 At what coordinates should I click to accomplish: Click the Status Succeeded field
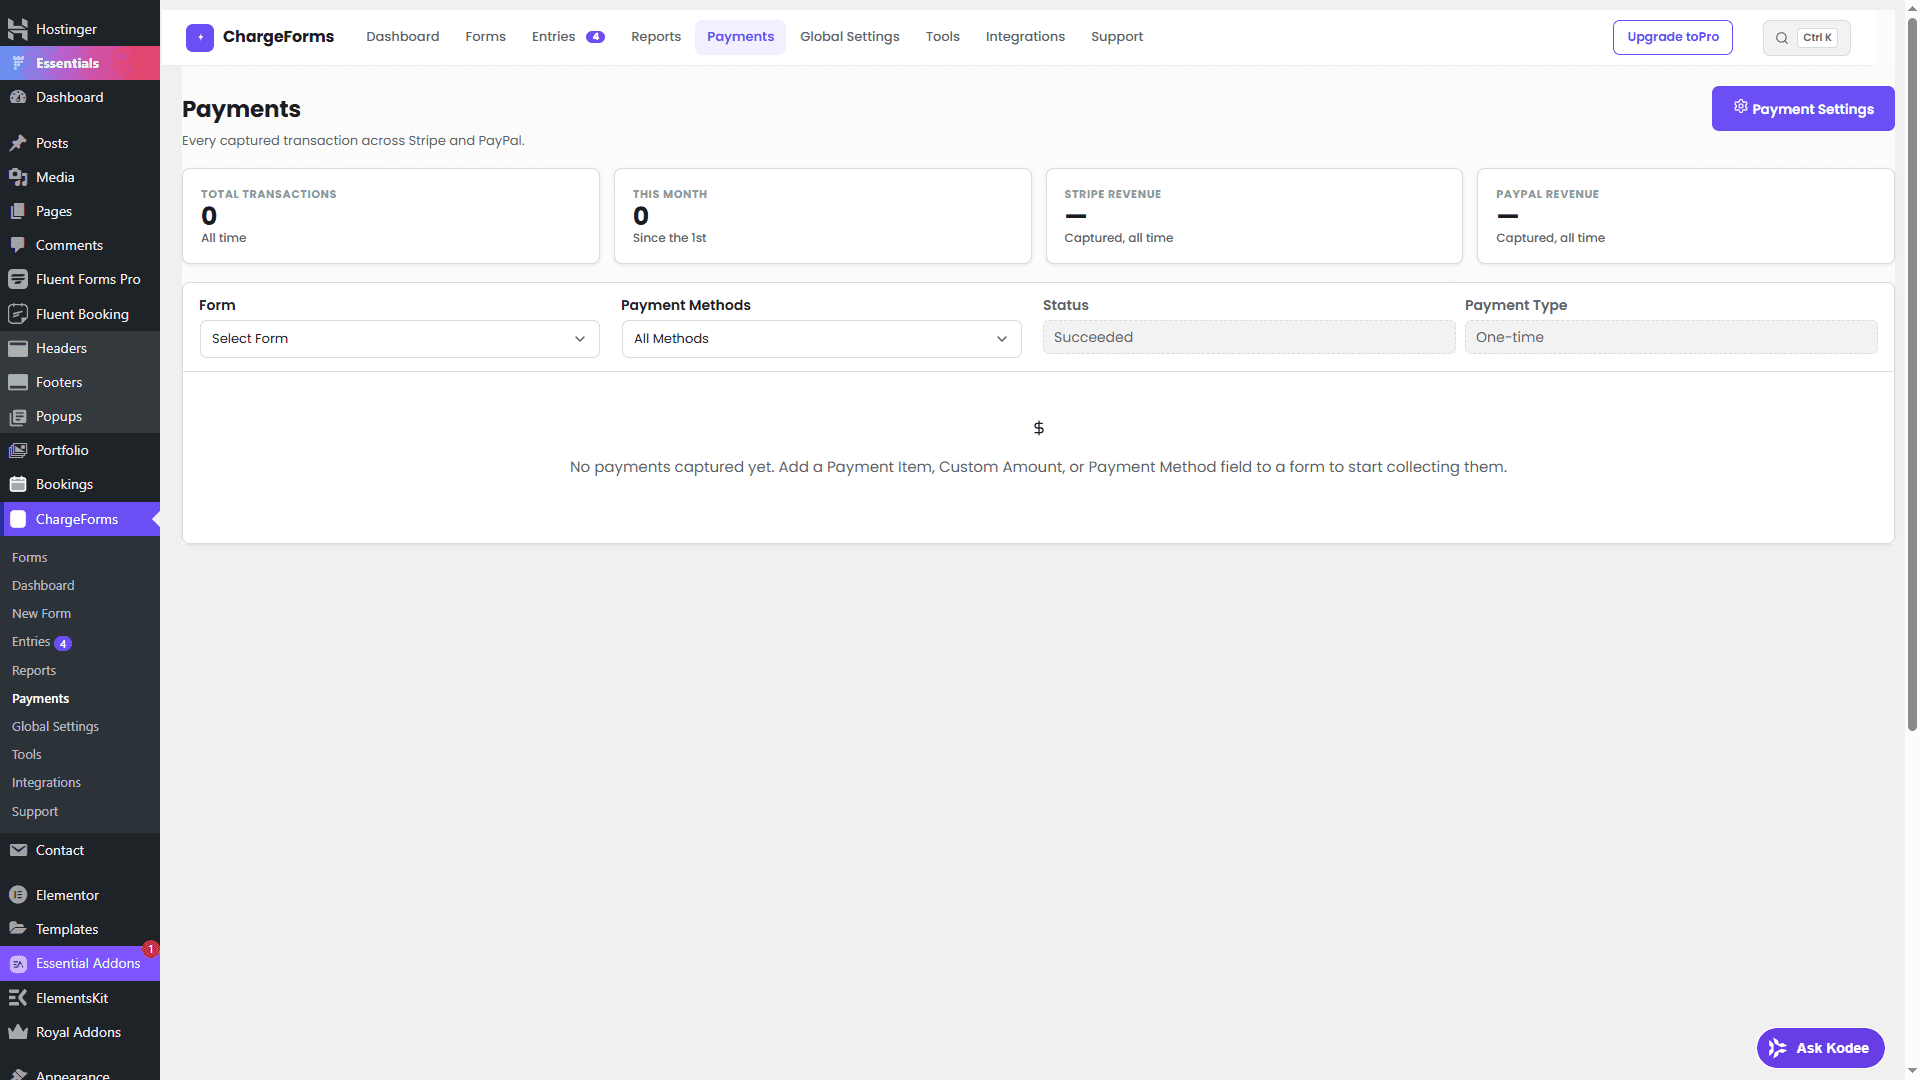1249,337
